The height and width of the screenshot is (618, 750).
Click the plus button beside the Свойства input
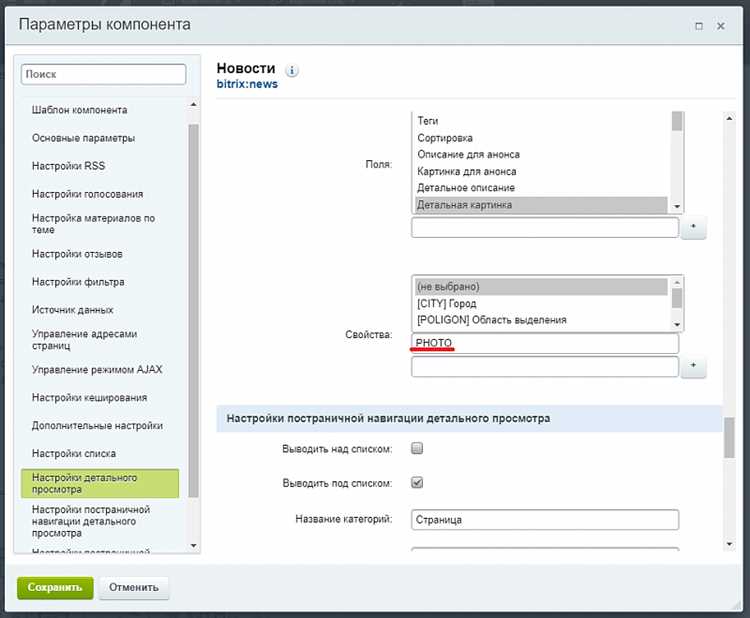pos(693,366)
